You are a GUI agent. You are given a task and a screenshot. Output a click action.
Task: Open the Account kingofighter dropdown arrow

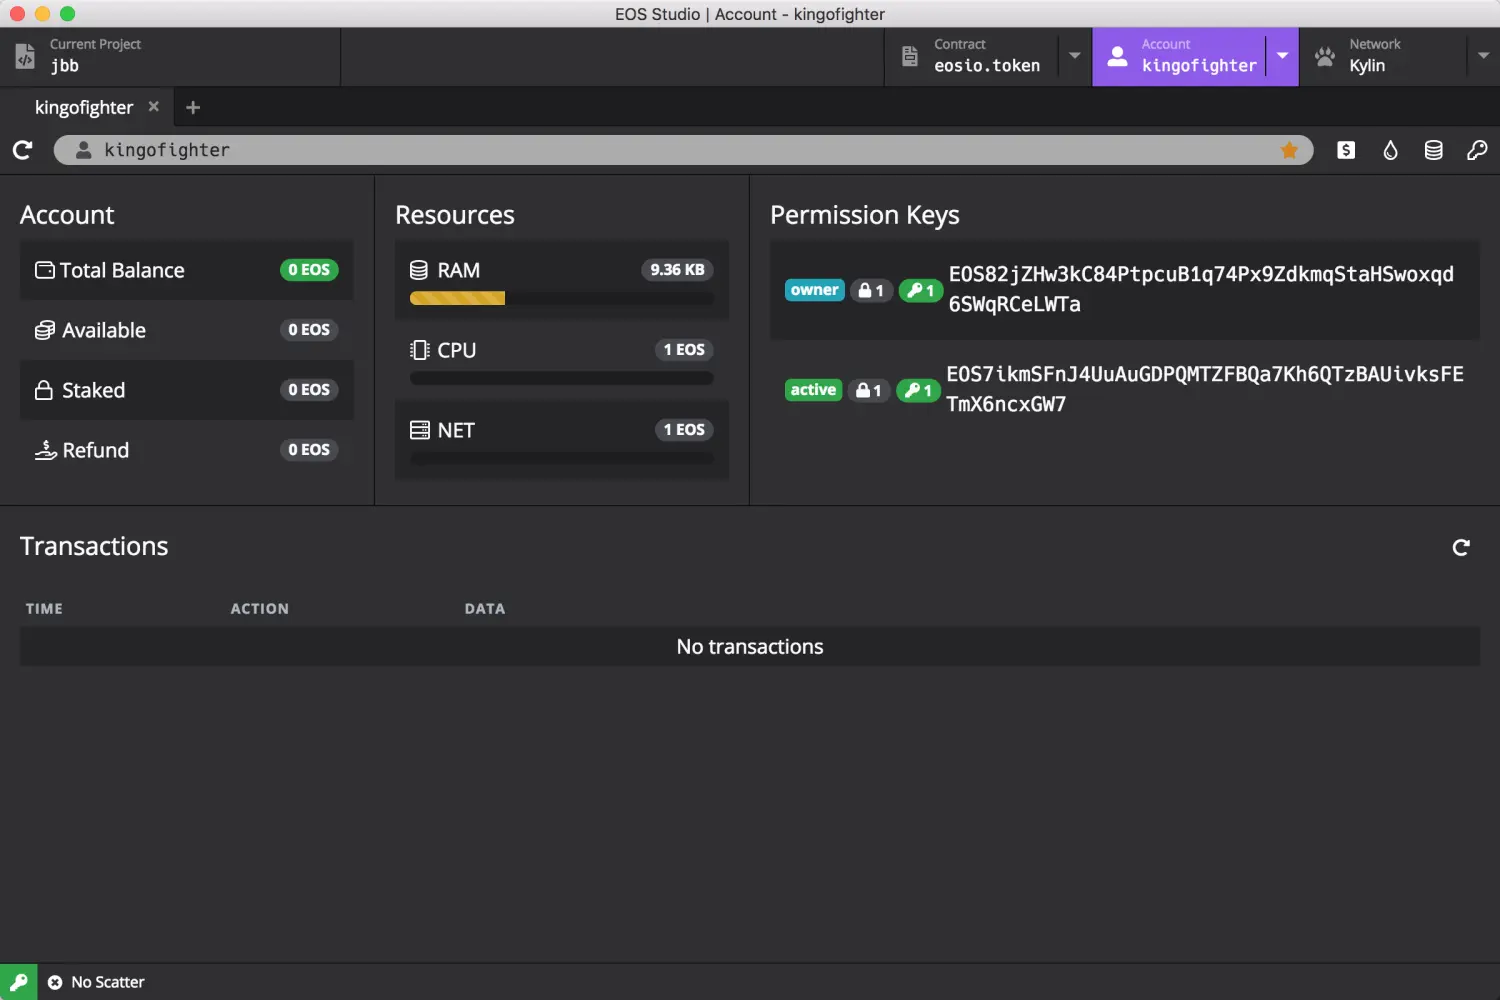(1282, 56)
